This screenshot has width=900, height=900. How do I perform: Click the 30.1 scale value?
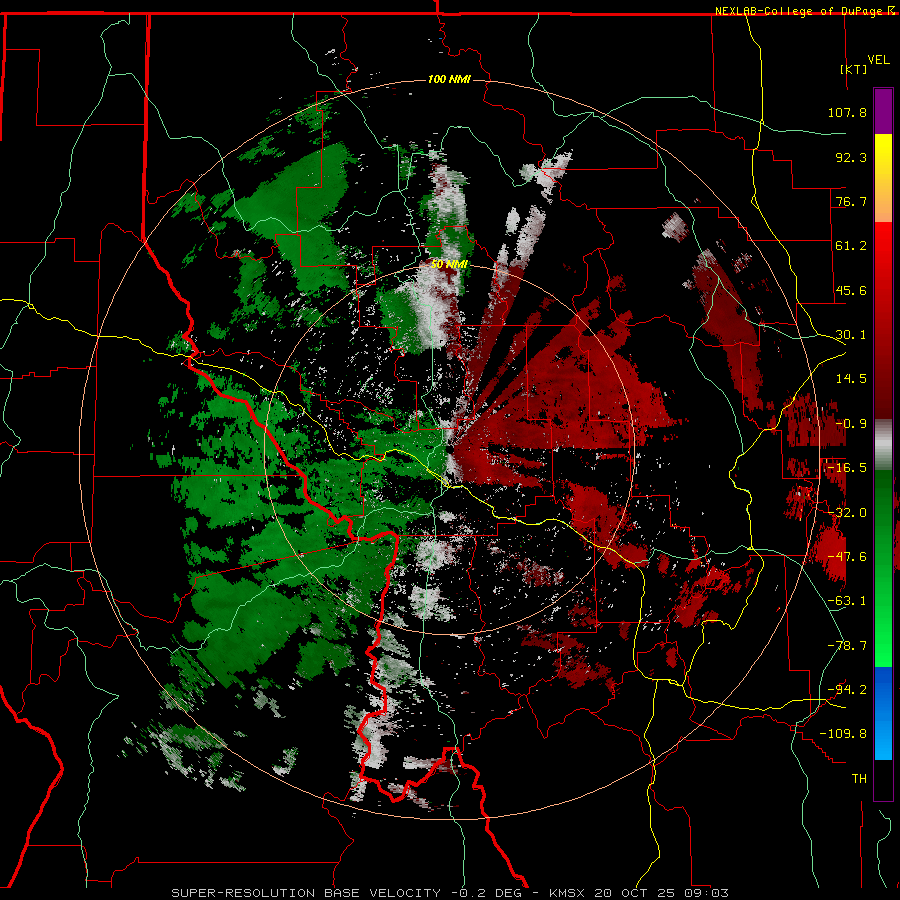[851, 335]
